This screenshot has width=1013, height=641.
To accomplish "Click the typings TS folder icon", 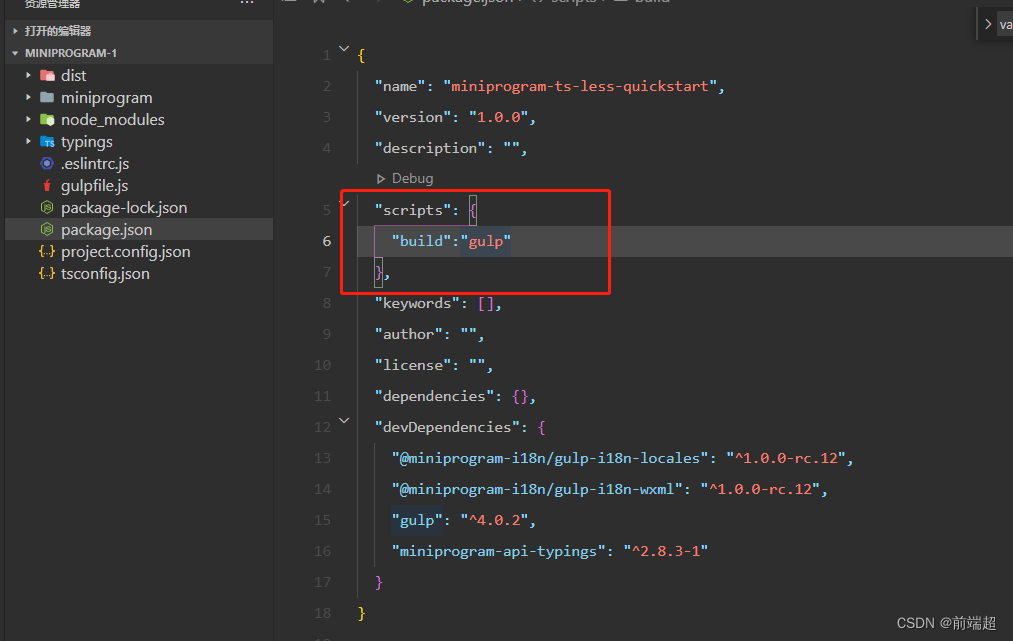I will [47, 142].
